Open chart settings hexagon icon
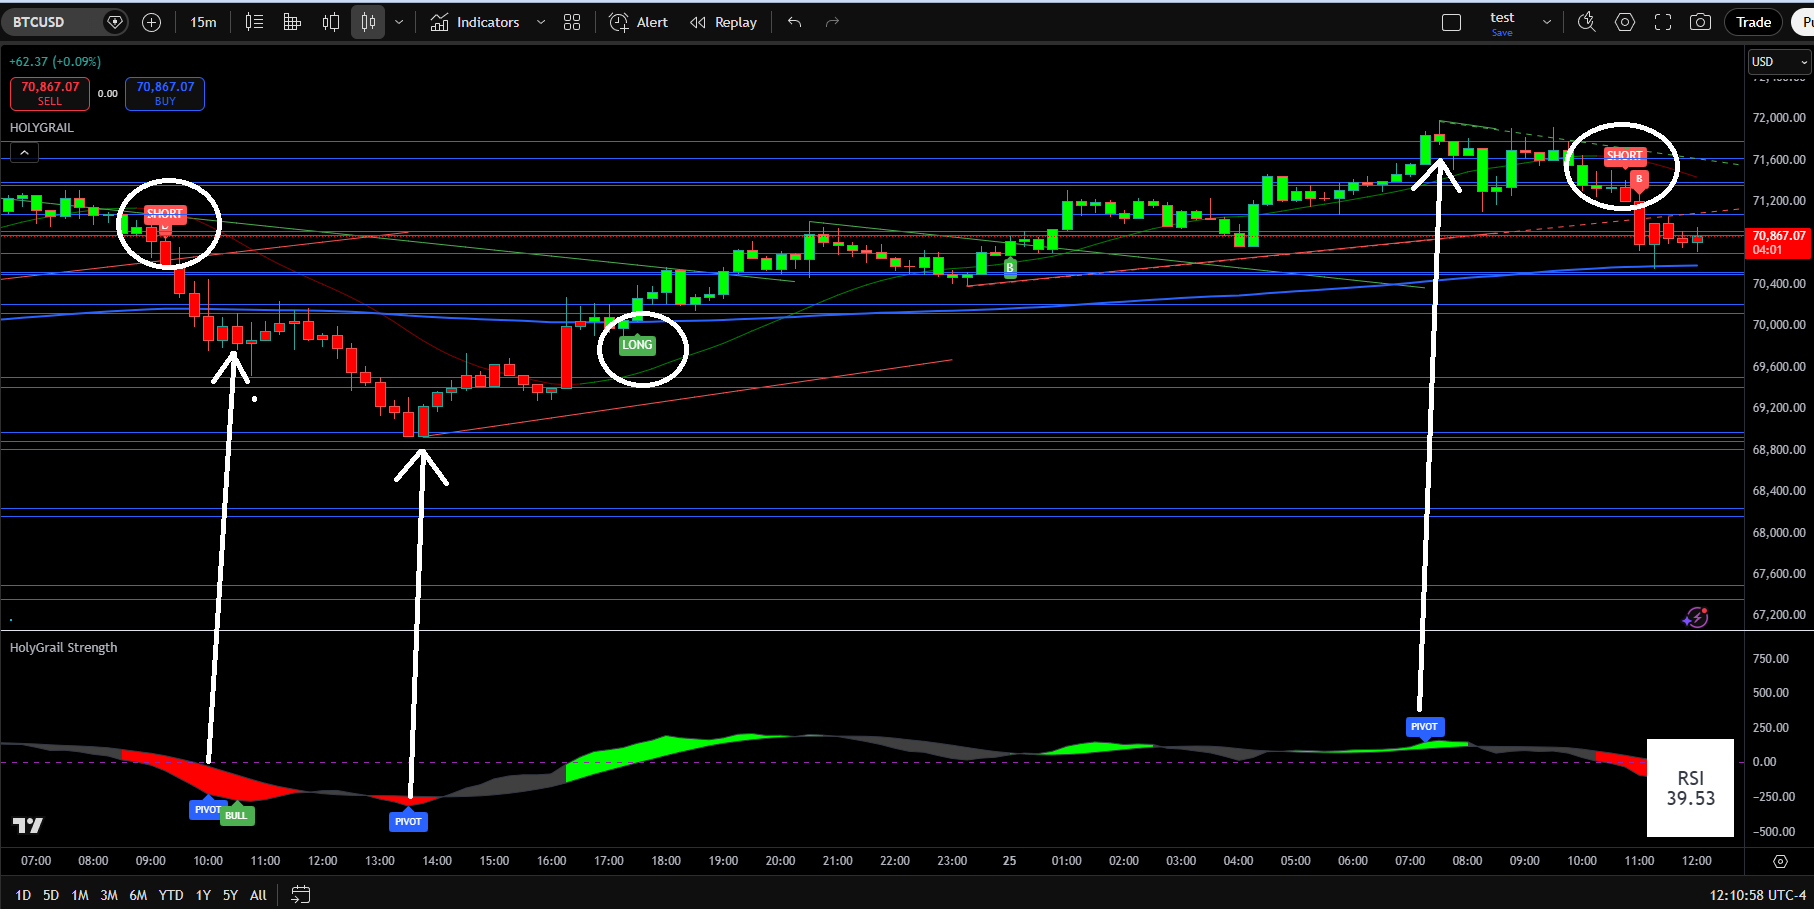1814x909 pixels. coord(1625,22)
